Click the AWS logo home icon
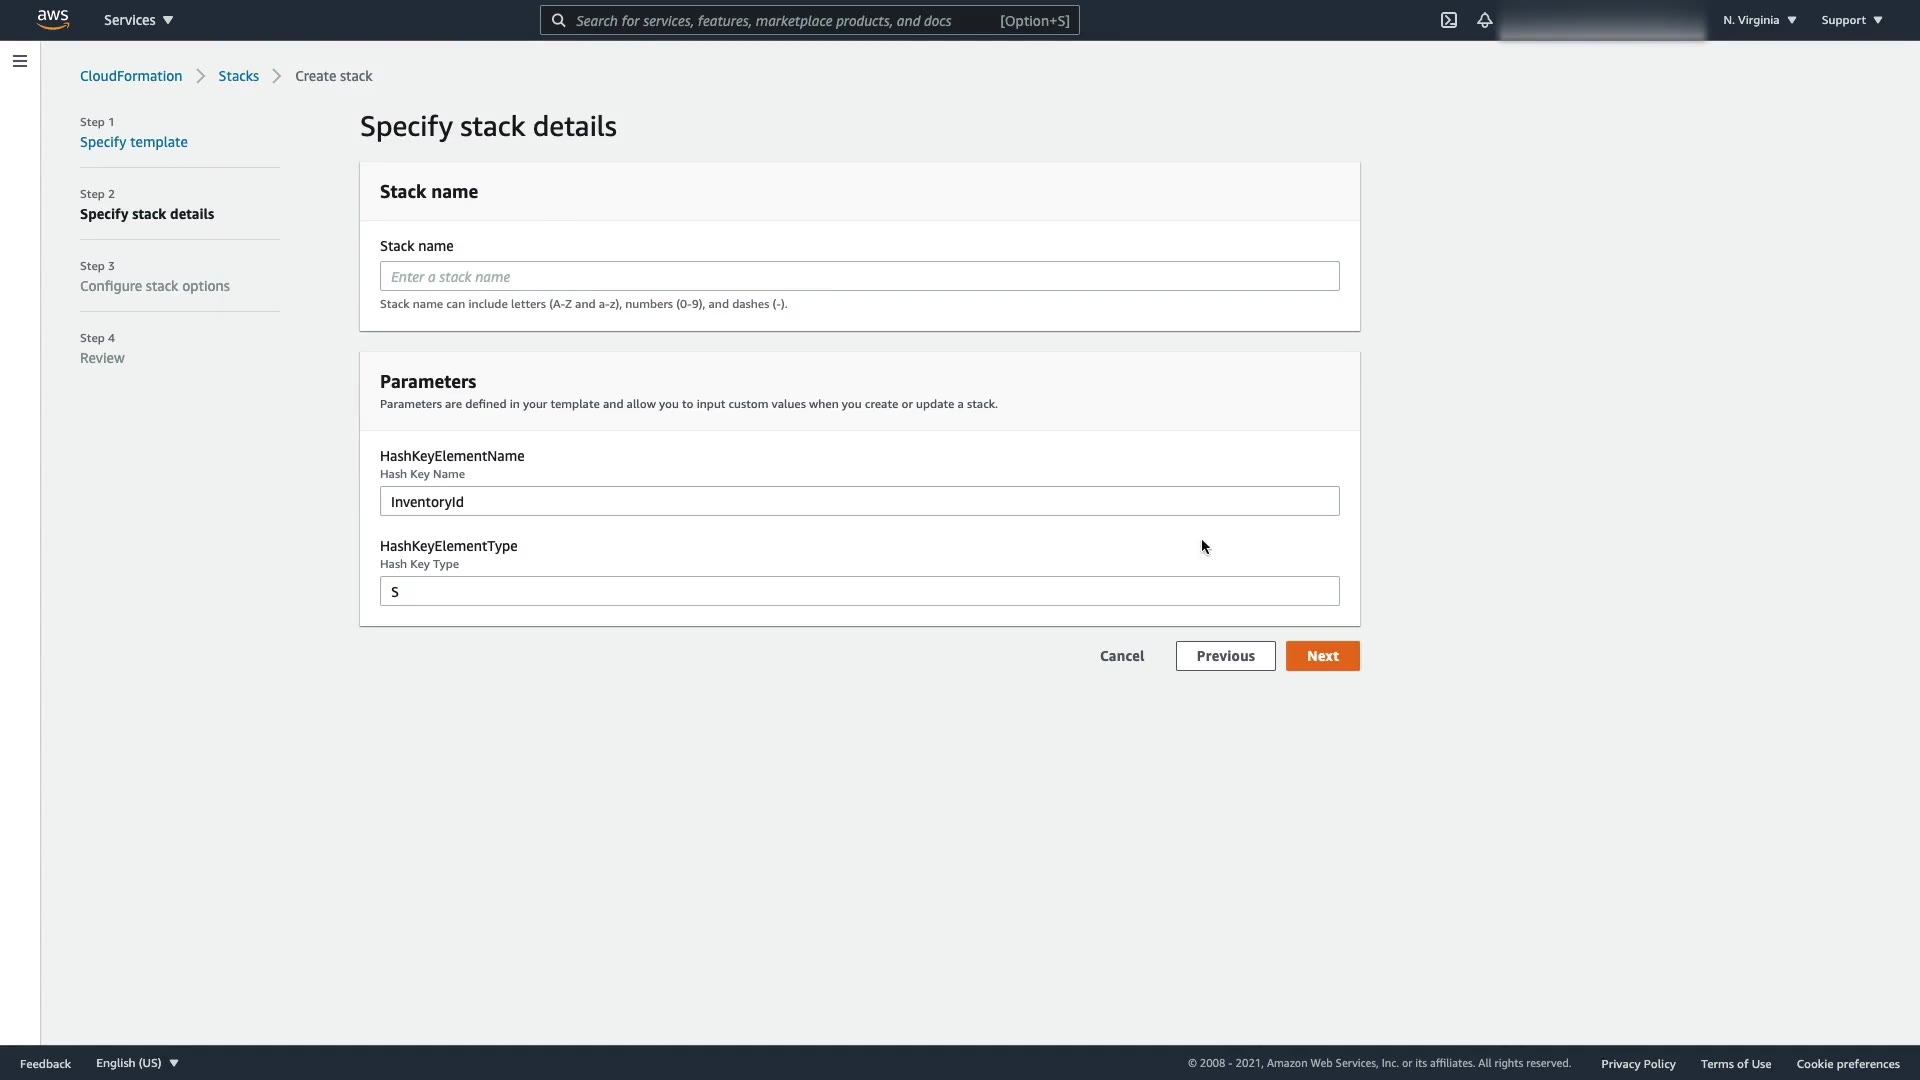Image resolution: width=1920 pixels, height=1080 pixels. (52, 19)
